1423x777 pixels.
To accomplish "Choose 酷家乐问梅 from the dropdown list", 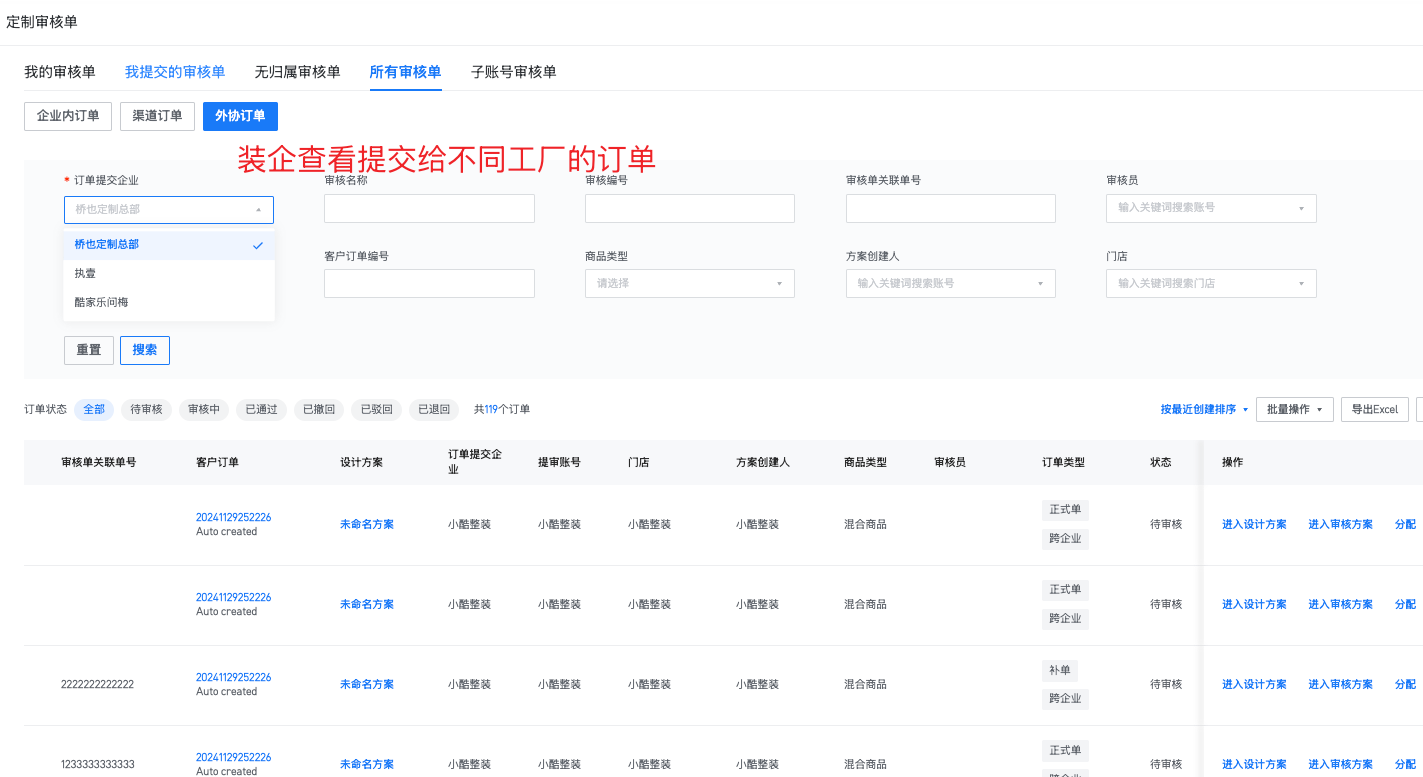I will coord(101,302).
